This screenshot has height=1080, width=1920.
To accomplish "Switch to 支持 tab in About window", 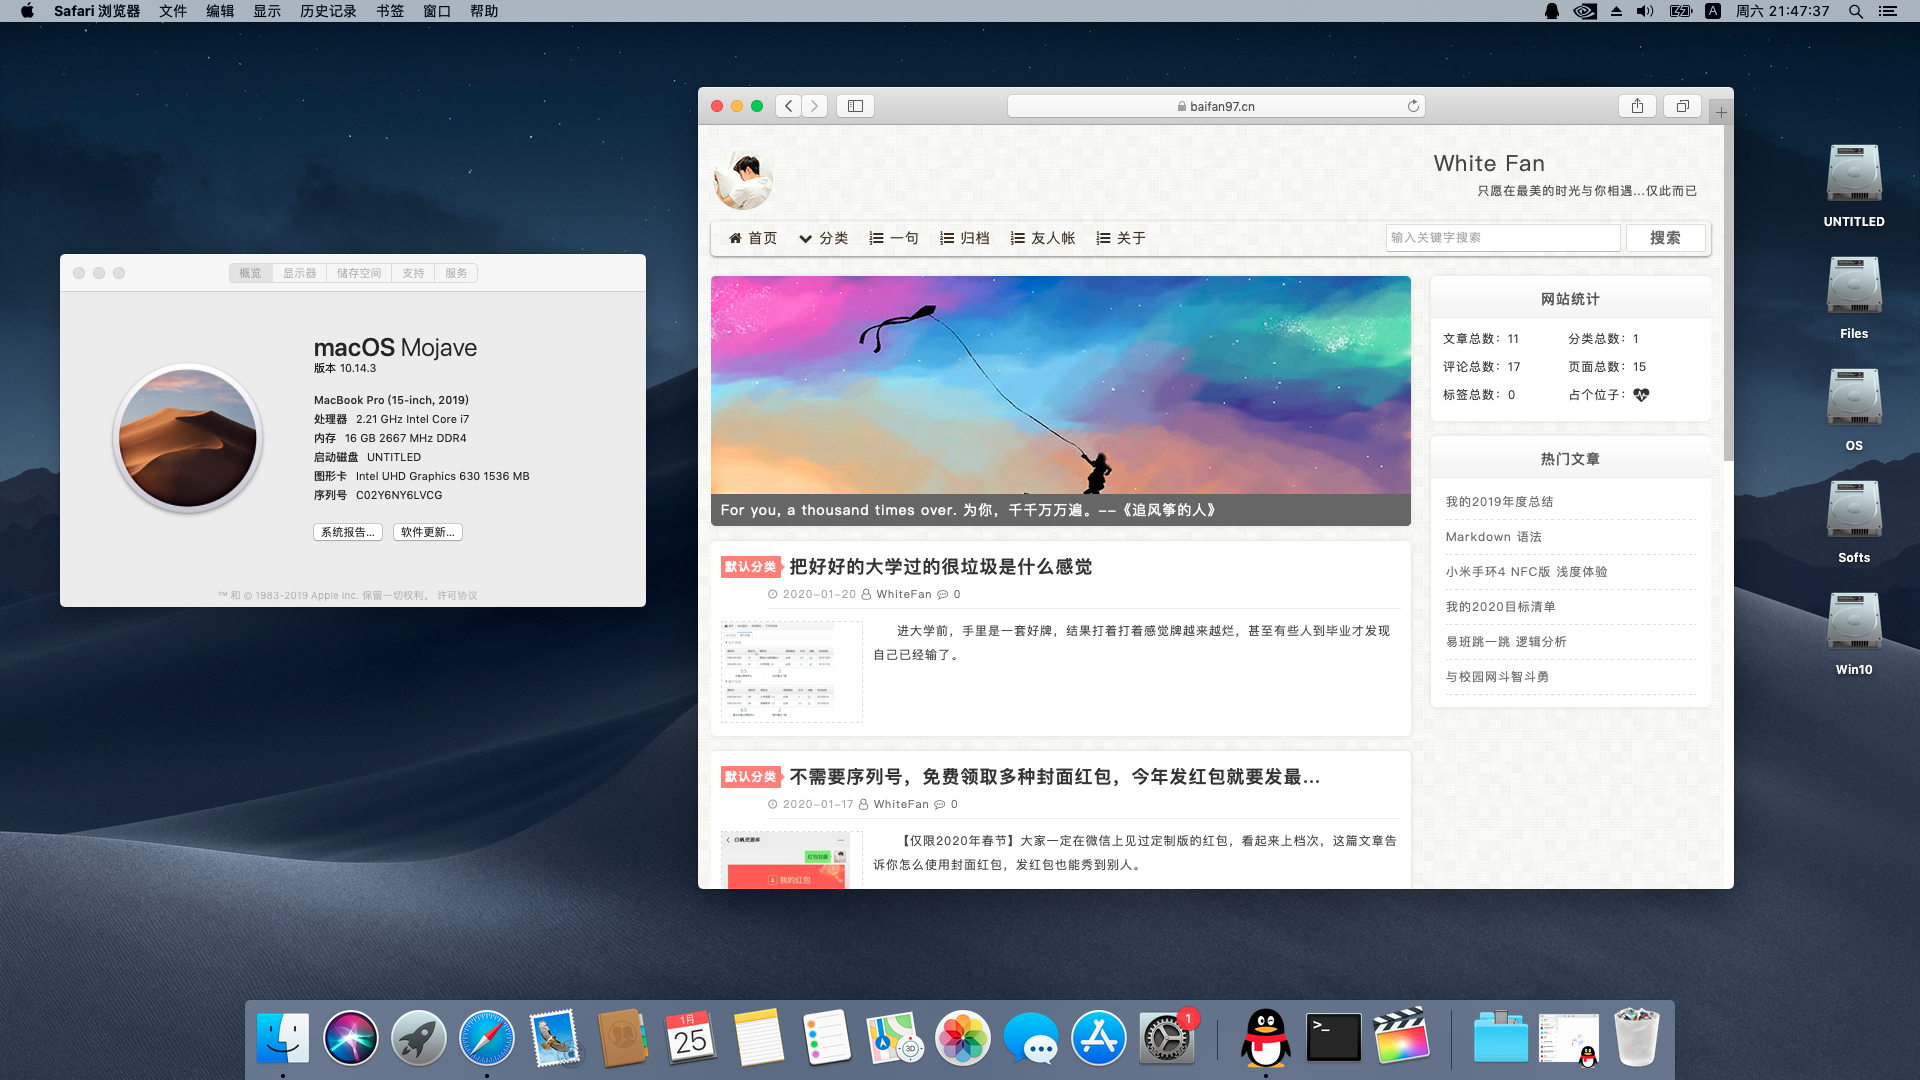I will 413,273.
